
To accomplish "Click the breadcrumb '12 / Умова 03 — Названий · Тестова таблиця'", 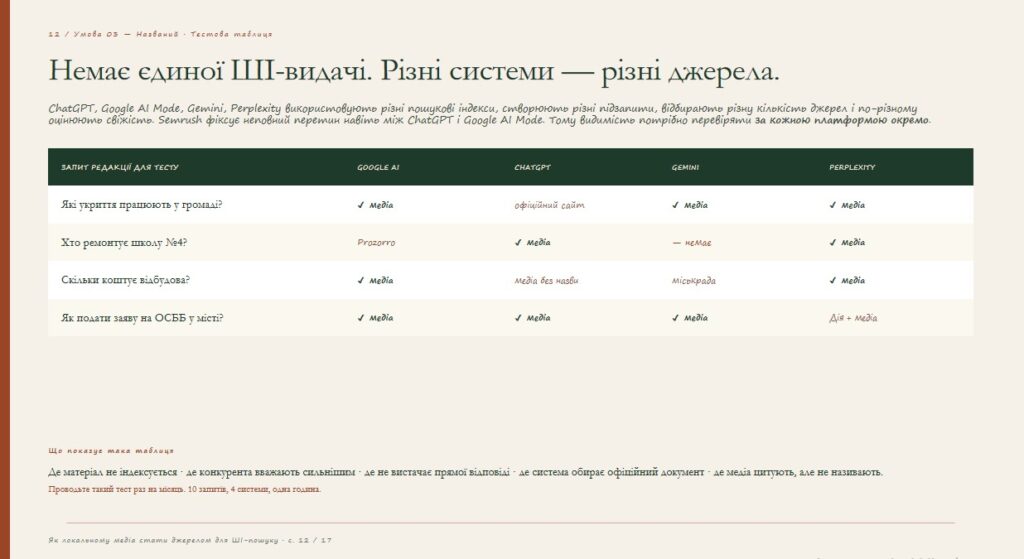I will coord(160,34).
